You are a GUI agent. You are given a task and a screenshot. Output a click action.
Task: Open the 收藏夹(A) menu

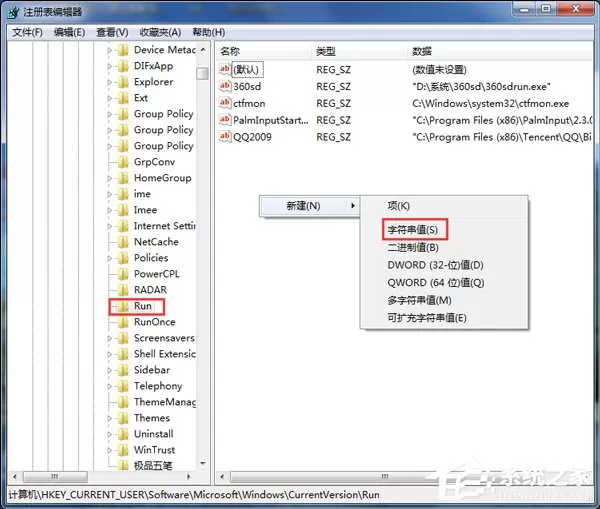[160, 33]
